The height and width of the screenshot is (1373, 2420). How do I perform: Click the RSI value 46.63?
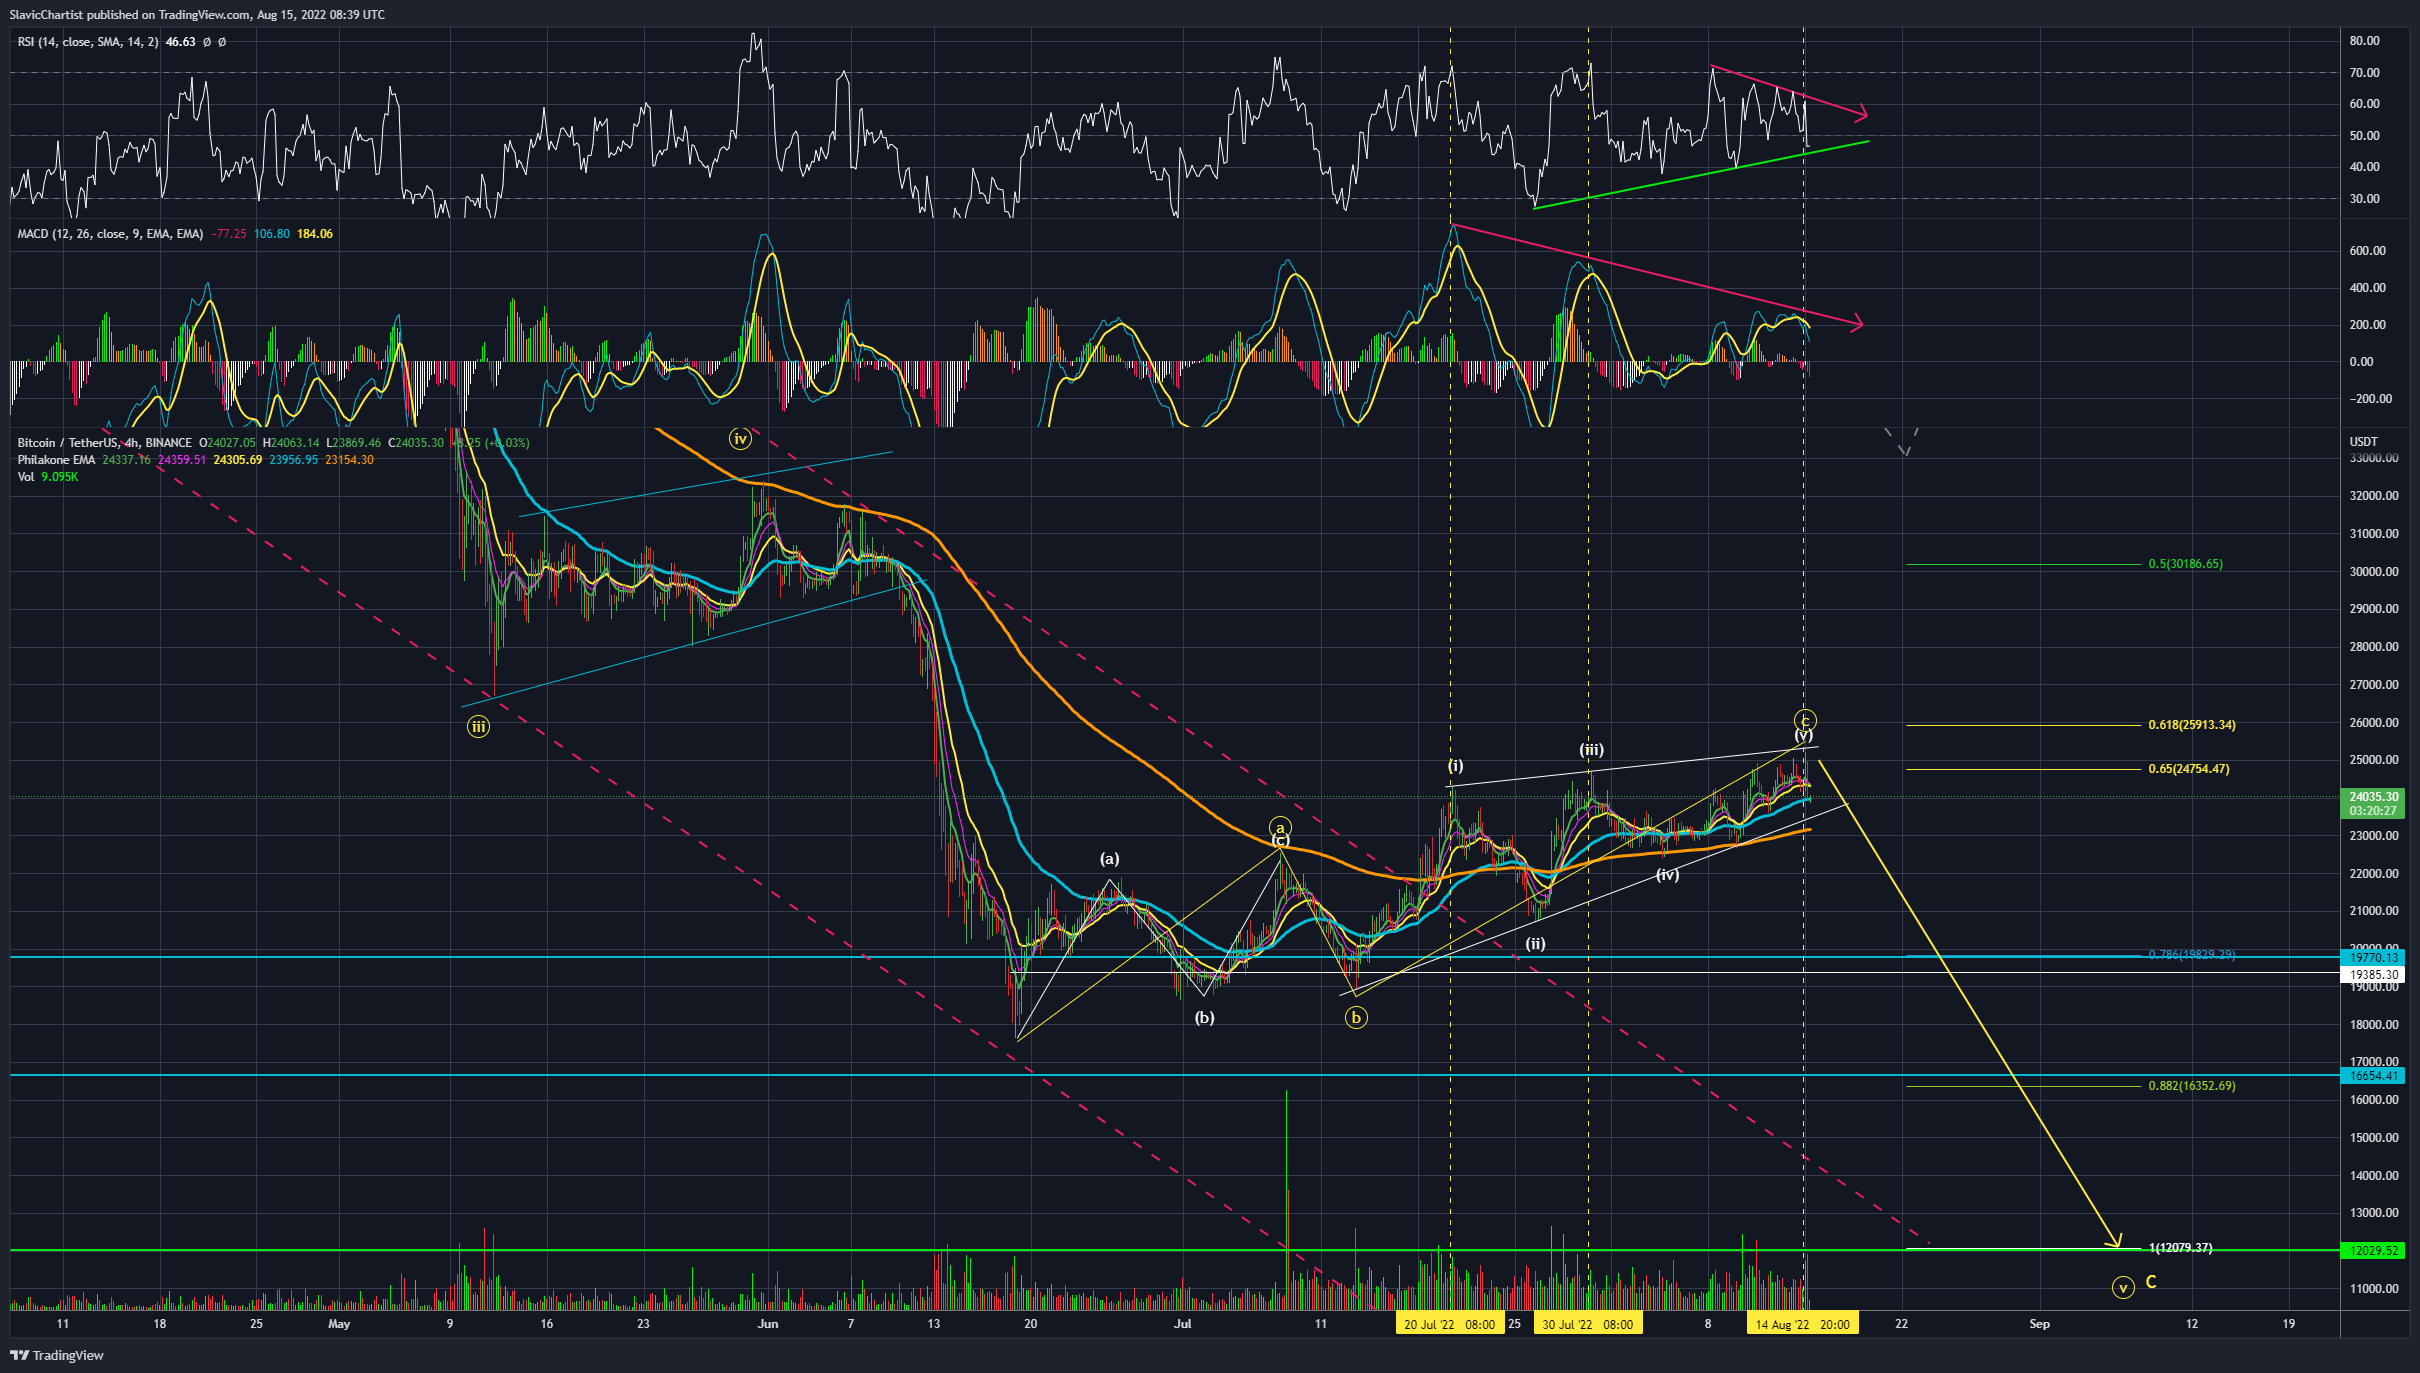pyautogui.click(x=180, y=42)
